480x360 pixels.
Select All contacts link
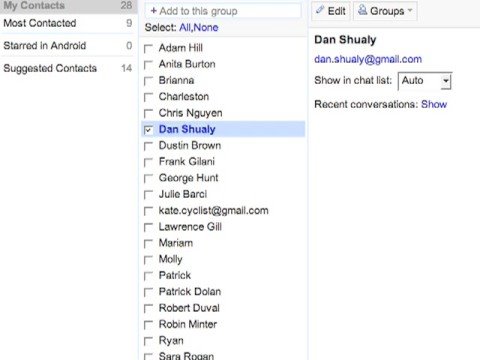coord(185,27)
